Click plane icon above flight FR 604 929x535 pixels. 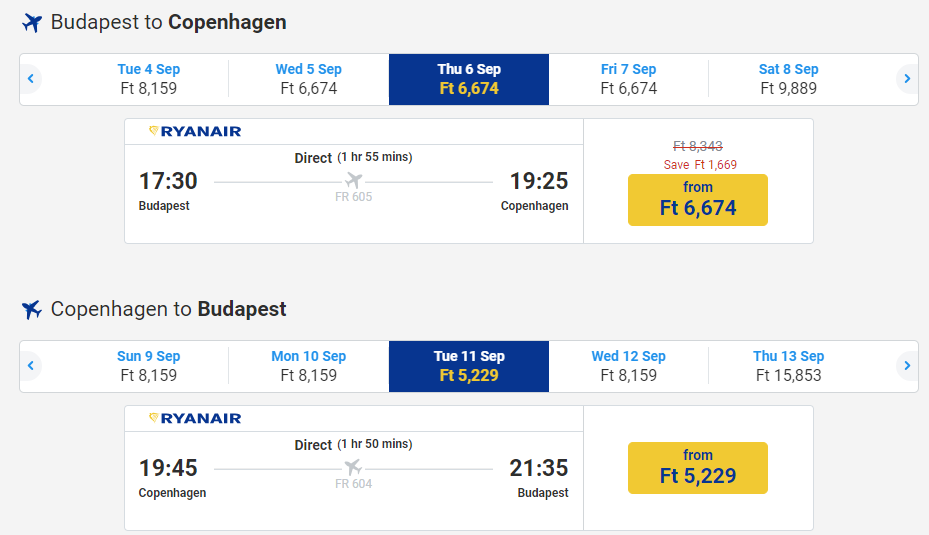[353, 468]
